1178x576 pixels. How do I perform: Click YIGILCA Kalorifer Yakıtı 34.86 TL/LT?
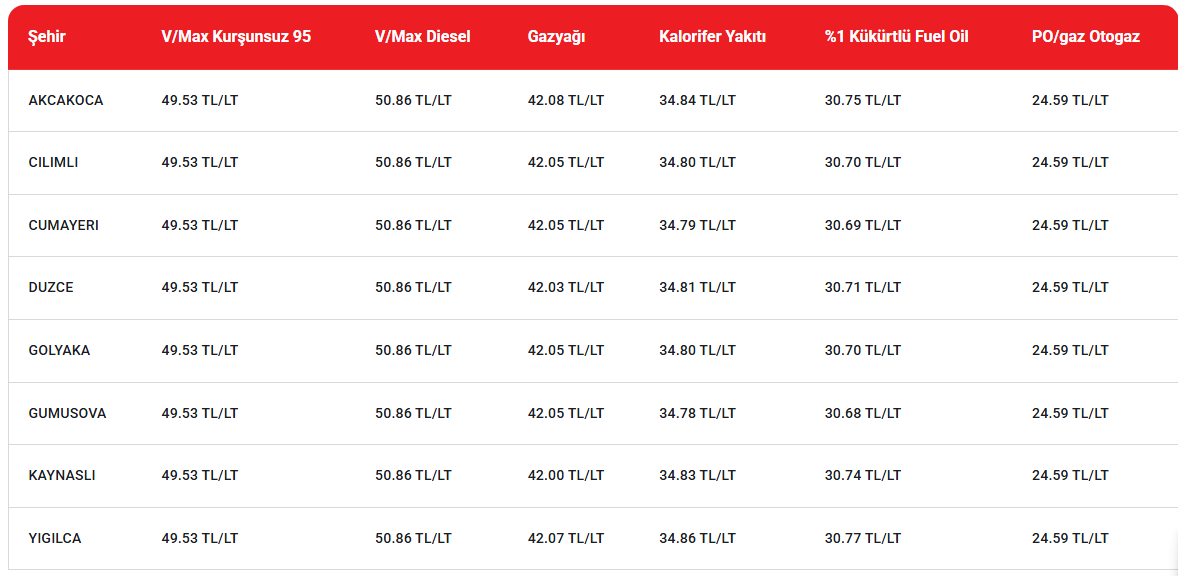697,539
